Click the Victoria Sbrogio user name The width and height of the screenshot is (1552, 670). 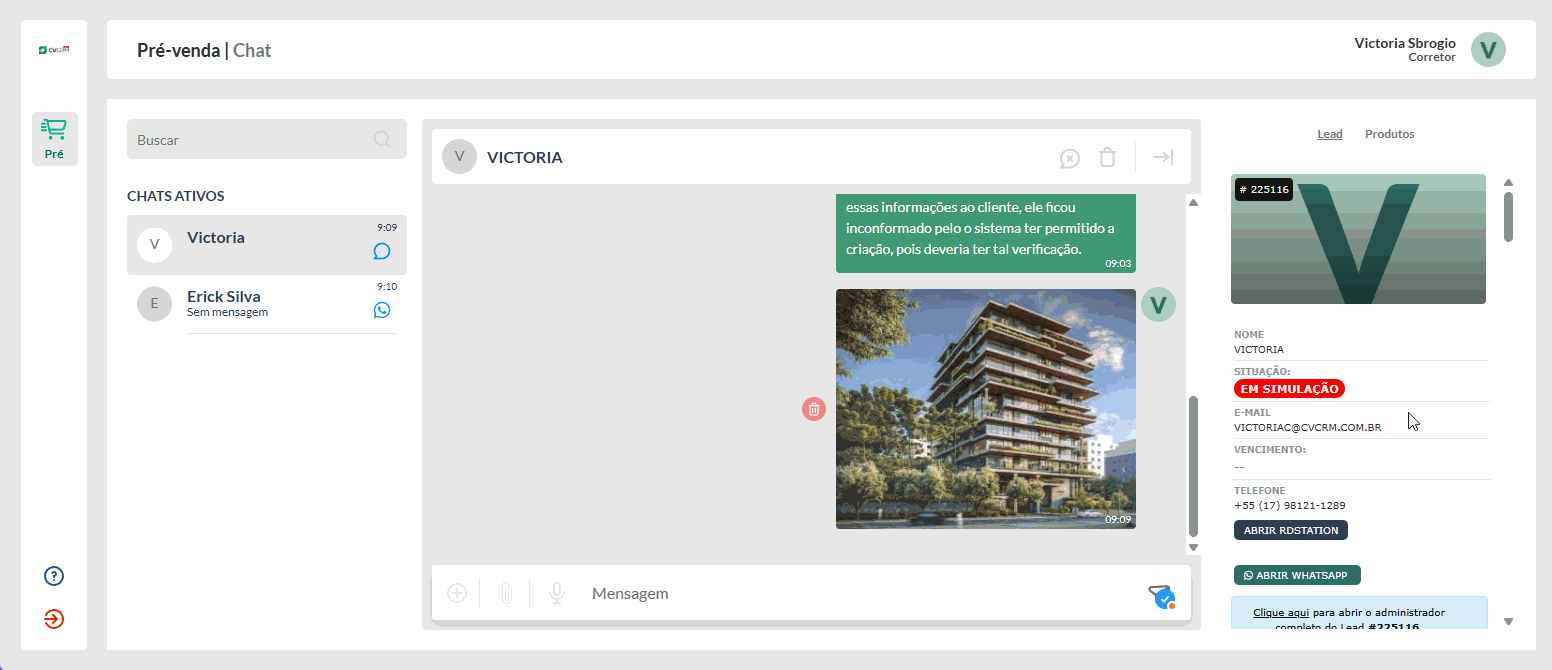[1405, 43]
